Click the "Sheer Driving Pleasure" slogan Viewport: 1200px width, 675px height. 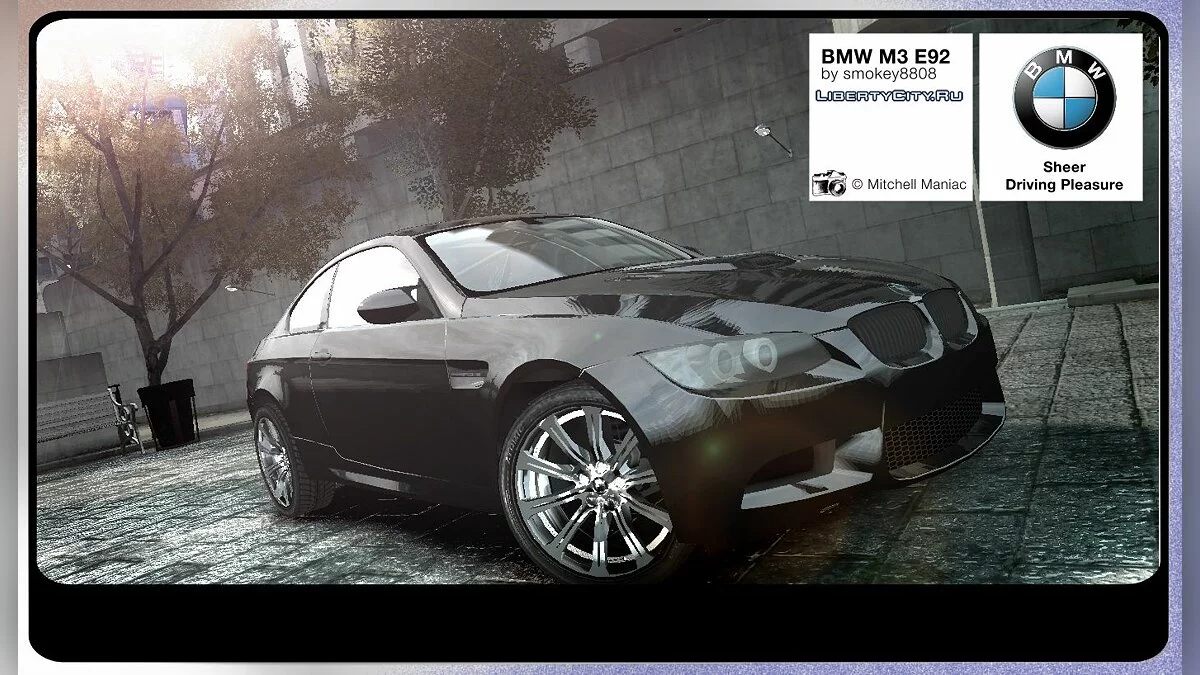tap(1063, 176)
